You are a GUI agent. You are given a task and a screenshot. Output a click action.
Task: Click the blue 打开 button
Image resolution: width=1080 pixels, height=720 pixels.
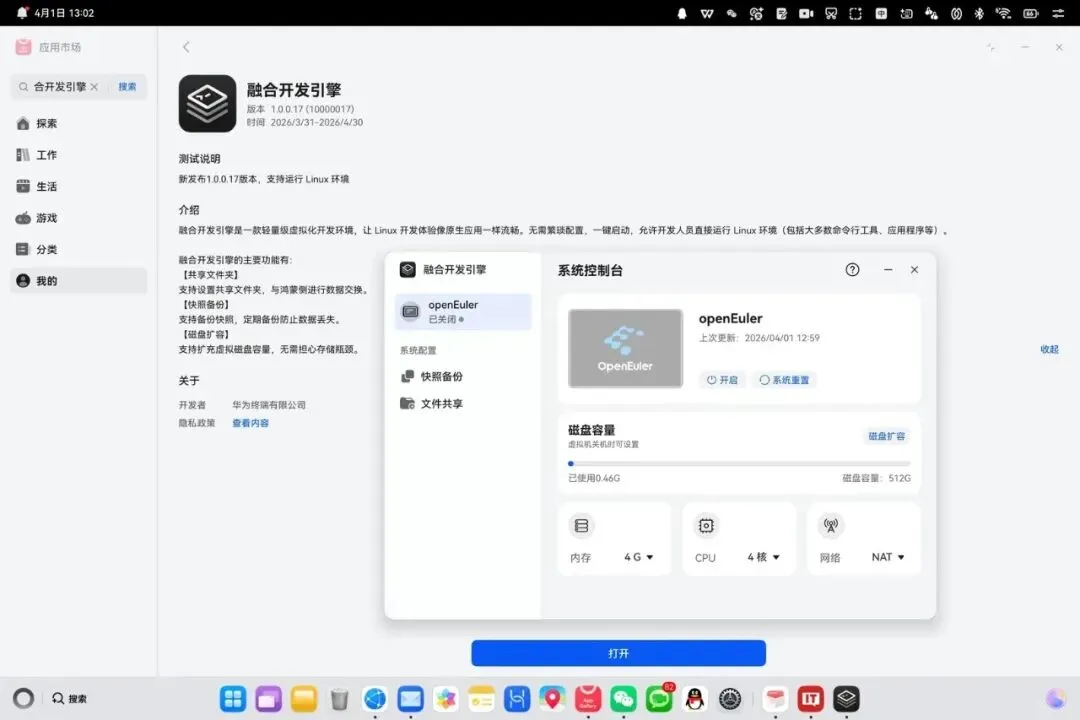click(619, 653)
